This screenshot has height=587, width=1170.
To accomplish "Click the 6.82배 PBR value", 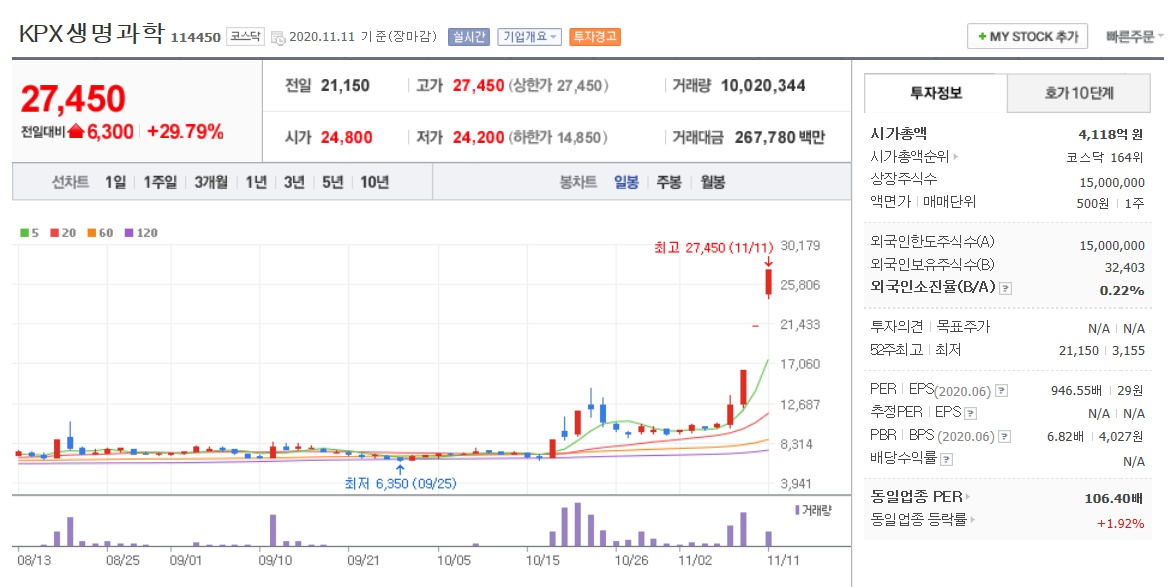I will 1066,436.
